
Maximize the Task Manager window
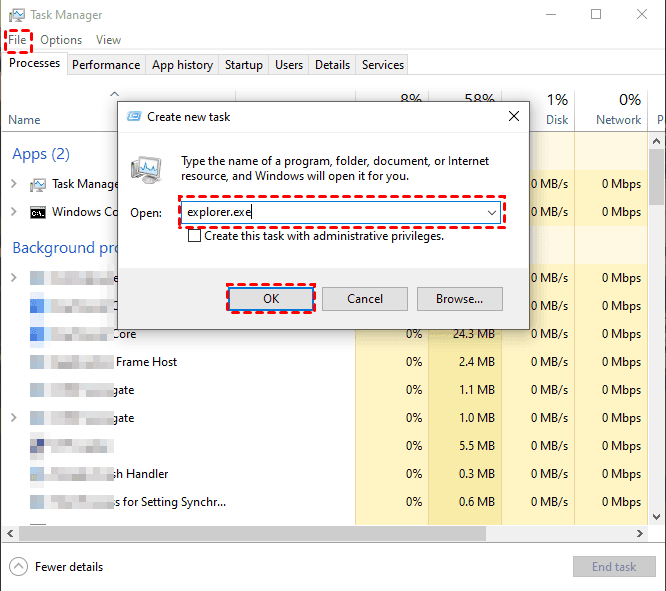point(596,14)
